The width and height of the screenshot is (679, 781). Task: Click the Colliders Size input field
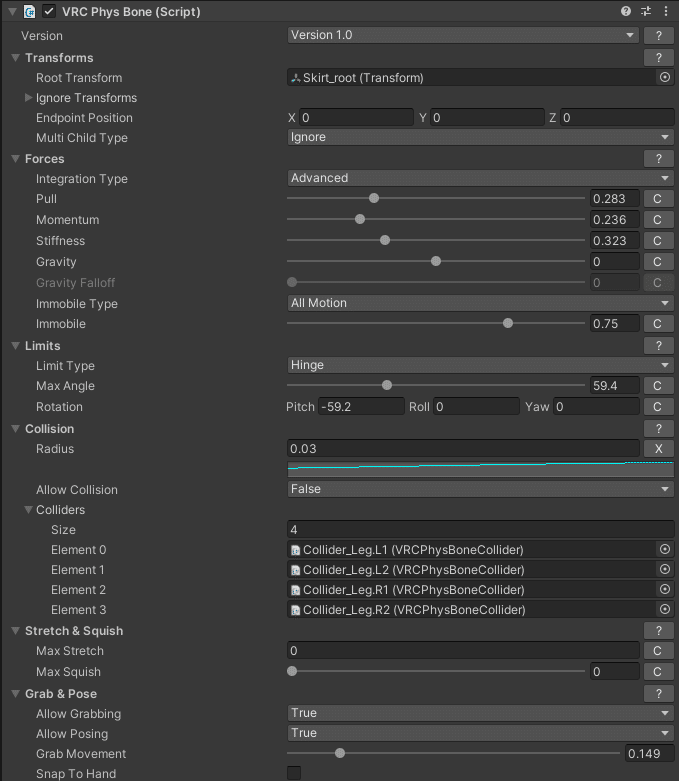(480, 529)
